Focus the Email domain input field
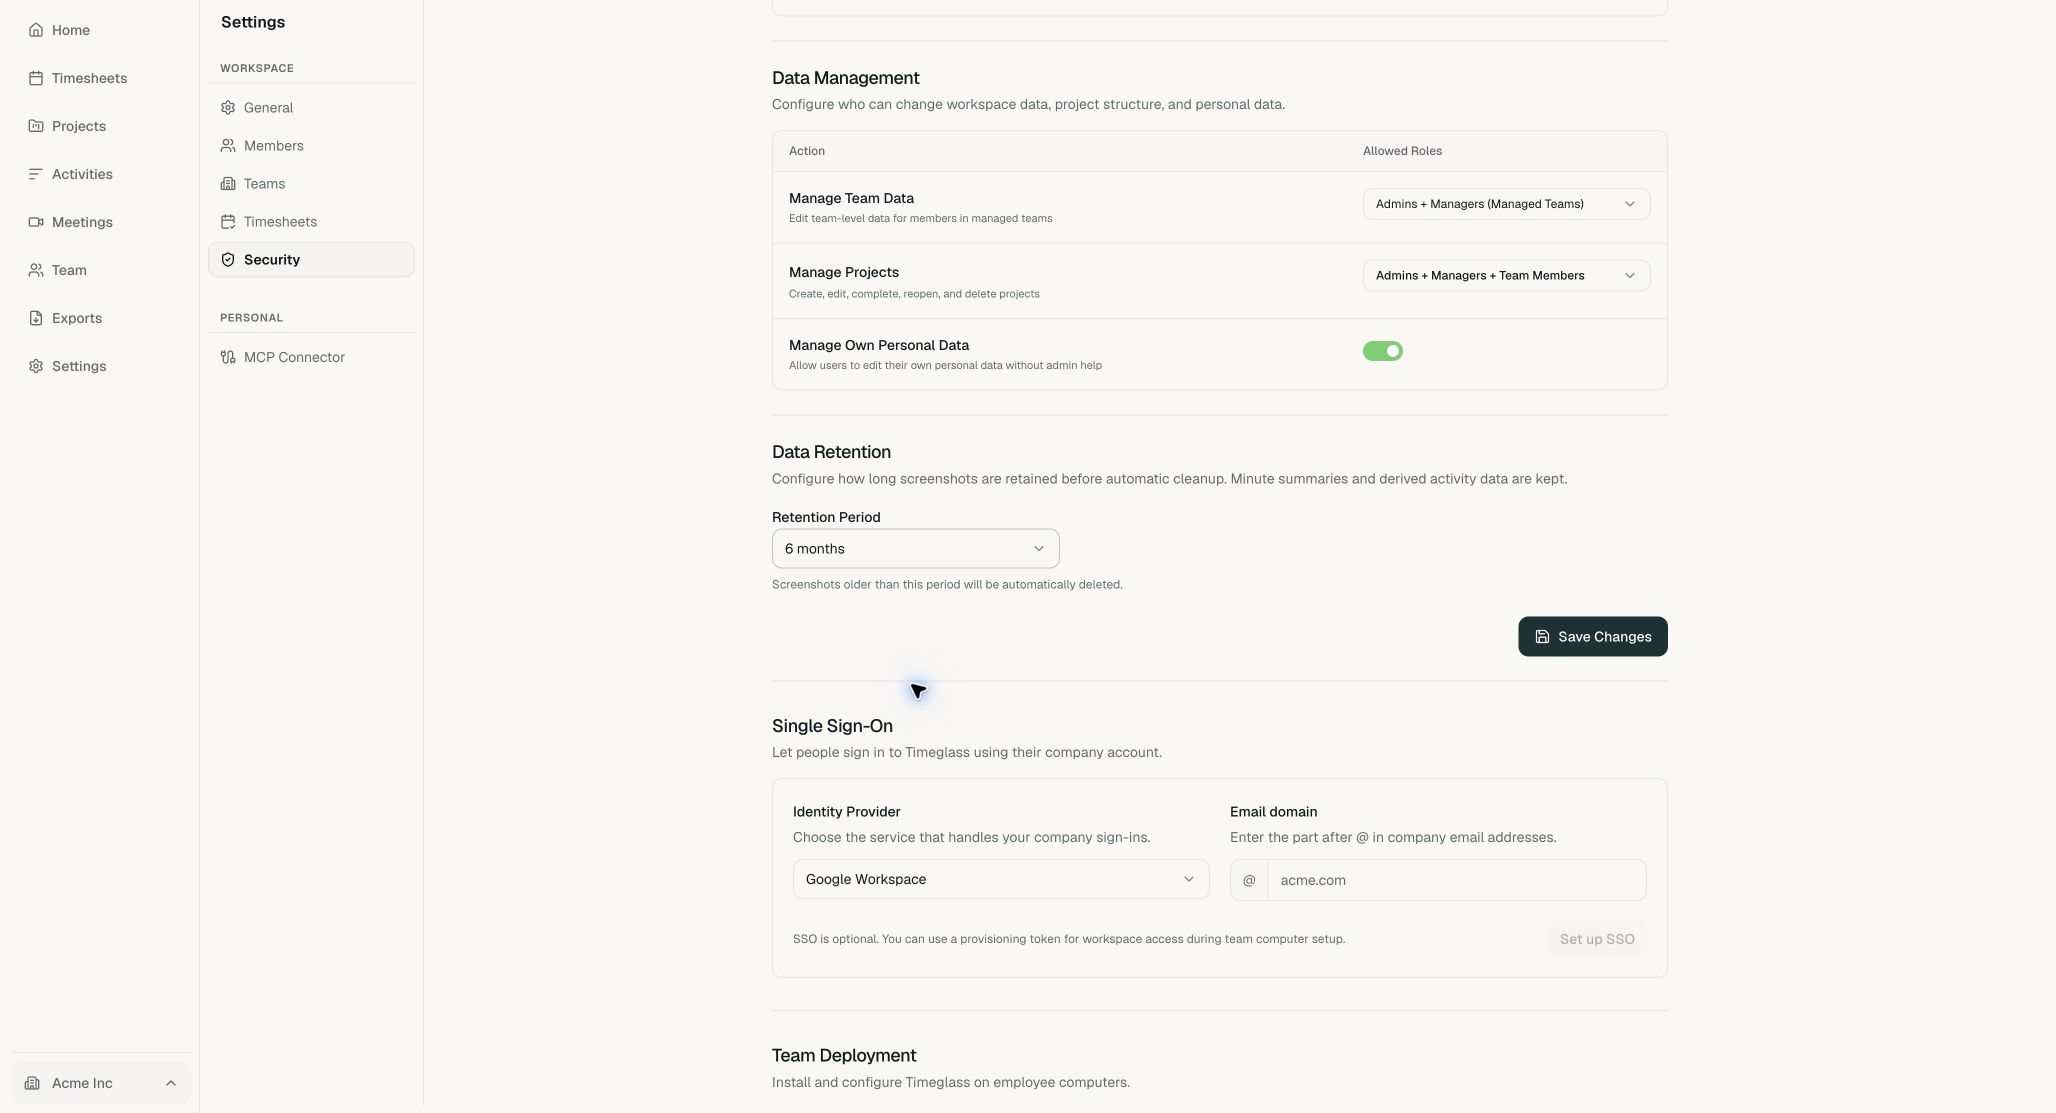Image resolution: width=2056 pixels, height=1113 pixels. (1456, 880)
